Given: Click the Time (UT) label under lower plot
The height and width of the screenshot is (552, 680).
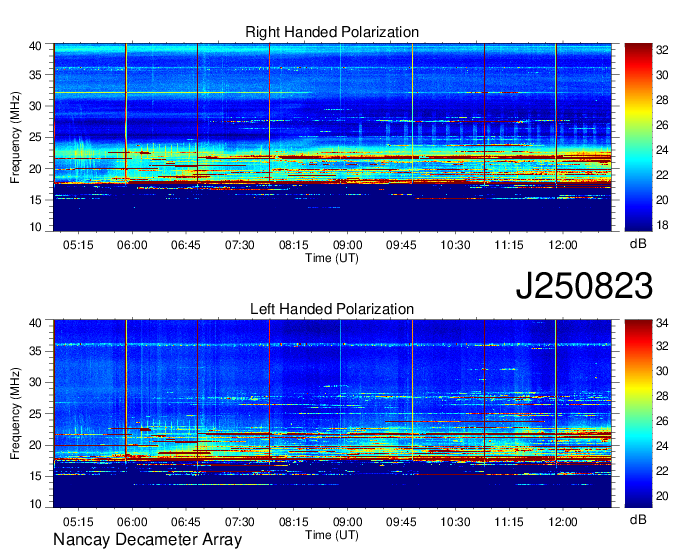Looking at the screenshot, I should (332, 535).
